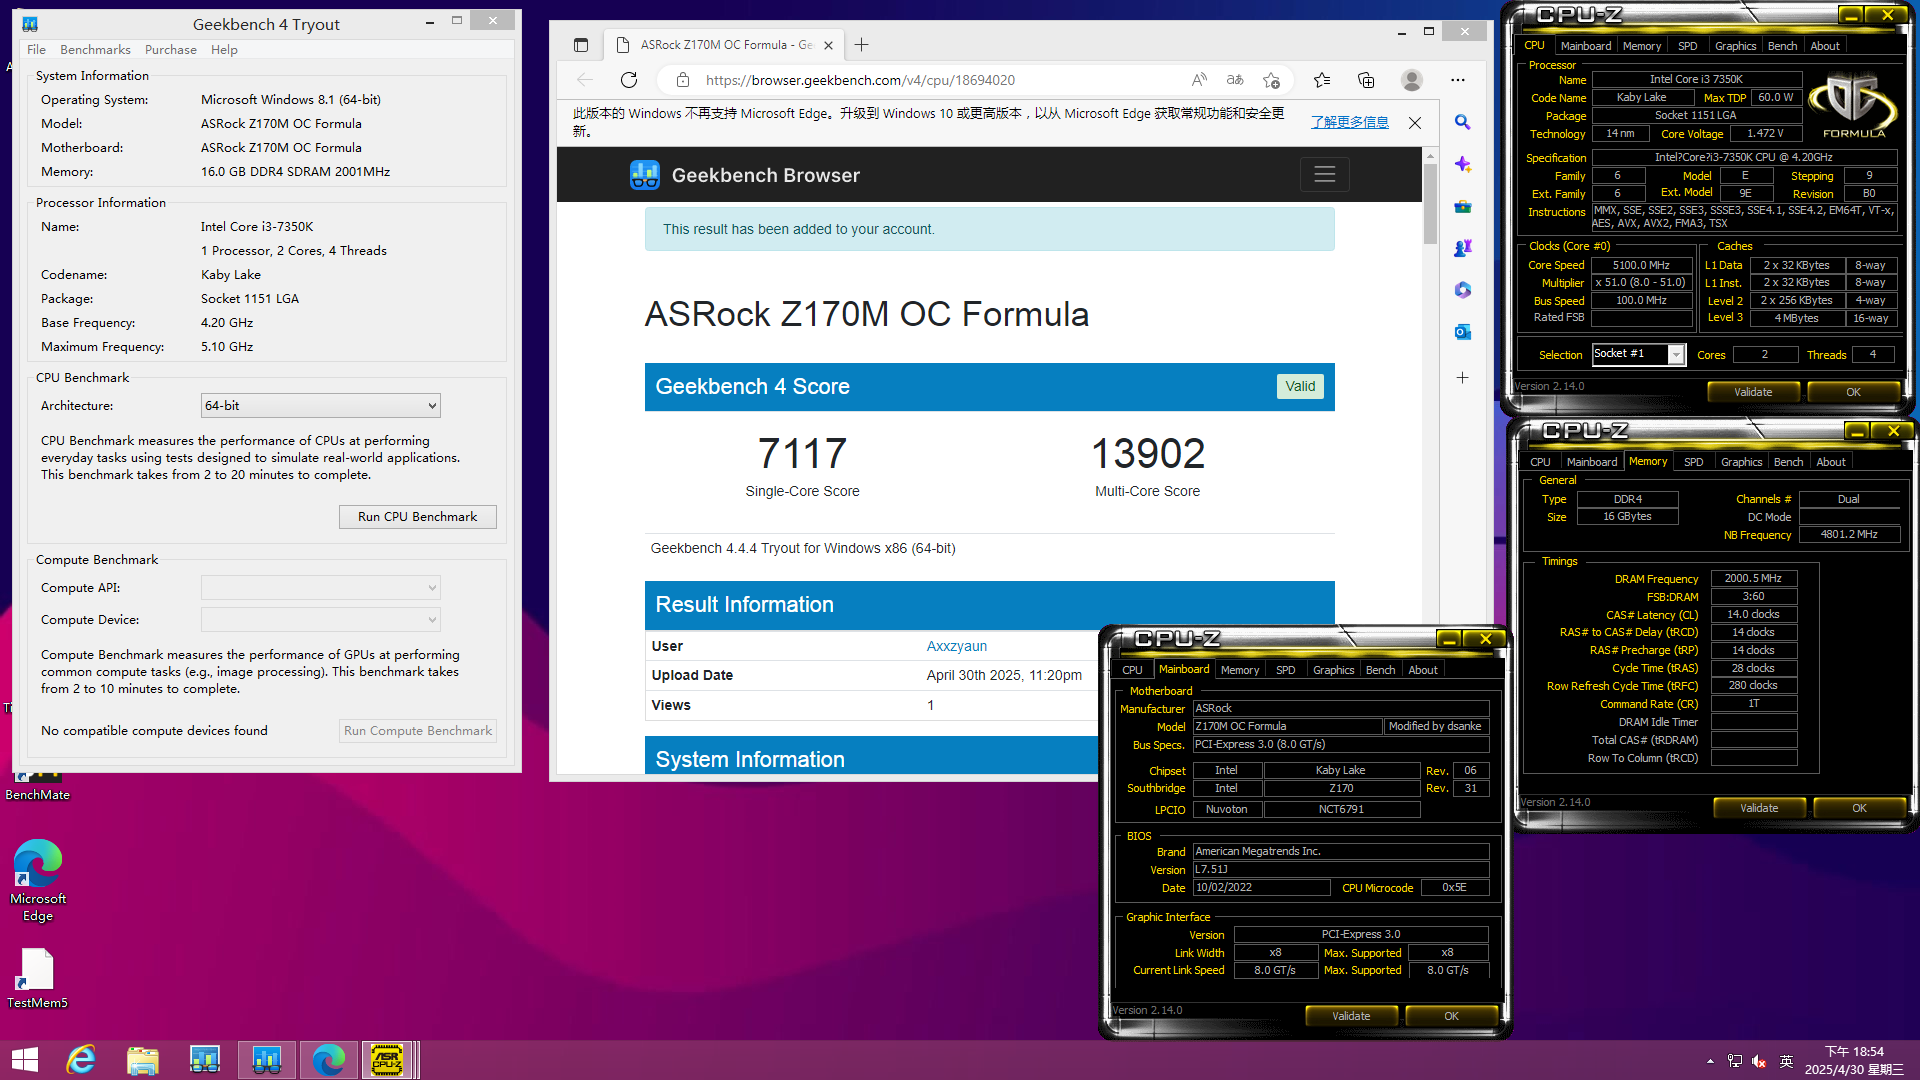The height and width of the screenshot is (1080, 1920).
Task: Open File Explorer from taskbar
Action: (143, 1060)
